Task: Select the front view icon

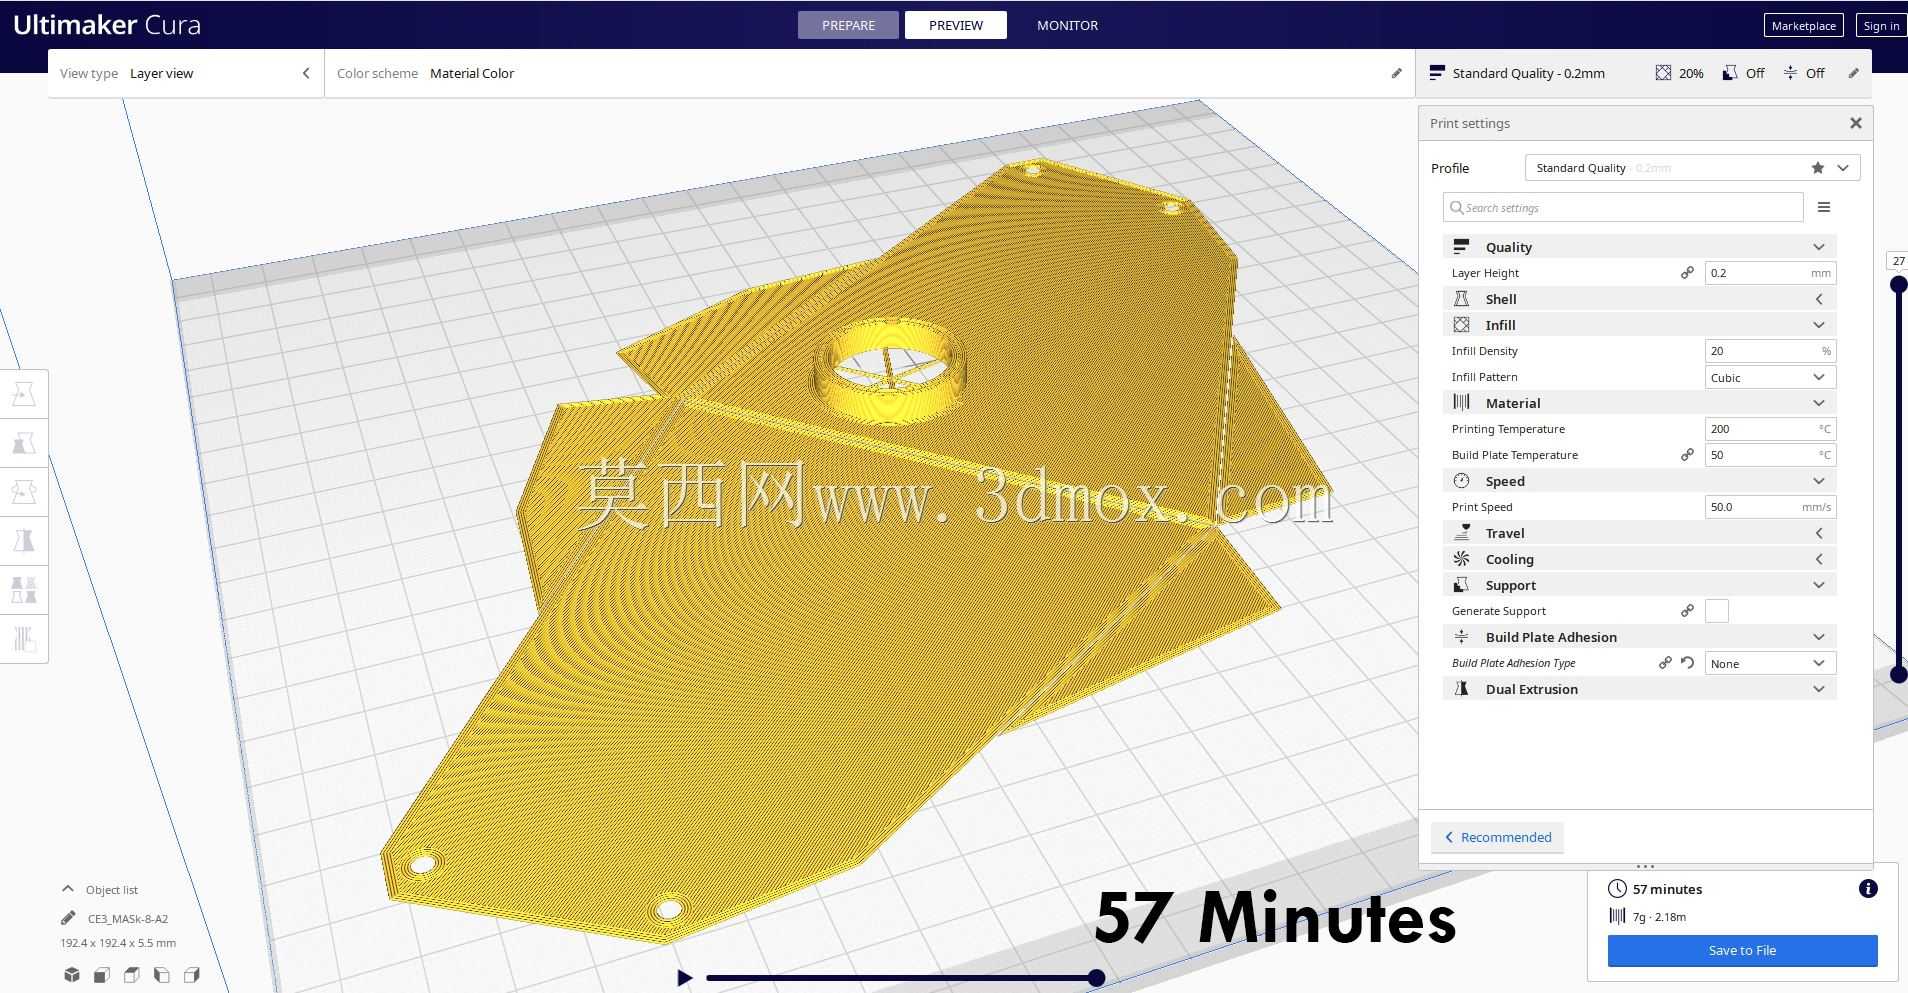Action: point(101,975)
